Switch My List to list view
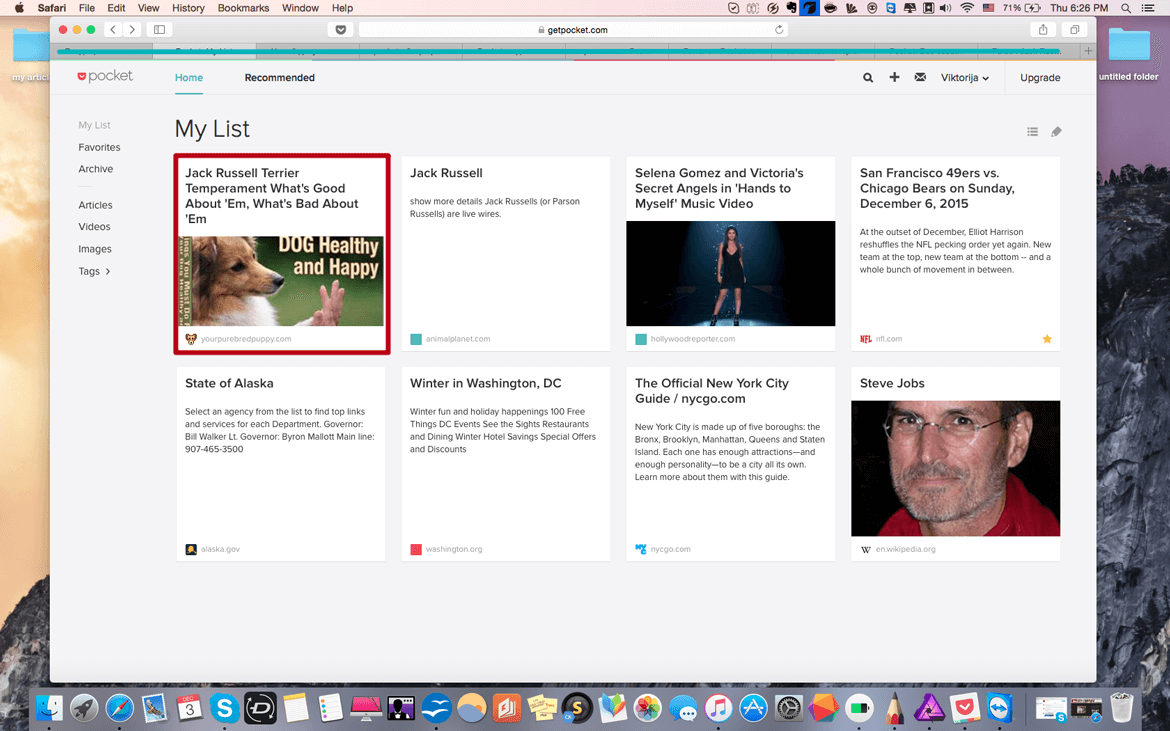This screenshot has width=1170, height=731. tap(1033, 131)
